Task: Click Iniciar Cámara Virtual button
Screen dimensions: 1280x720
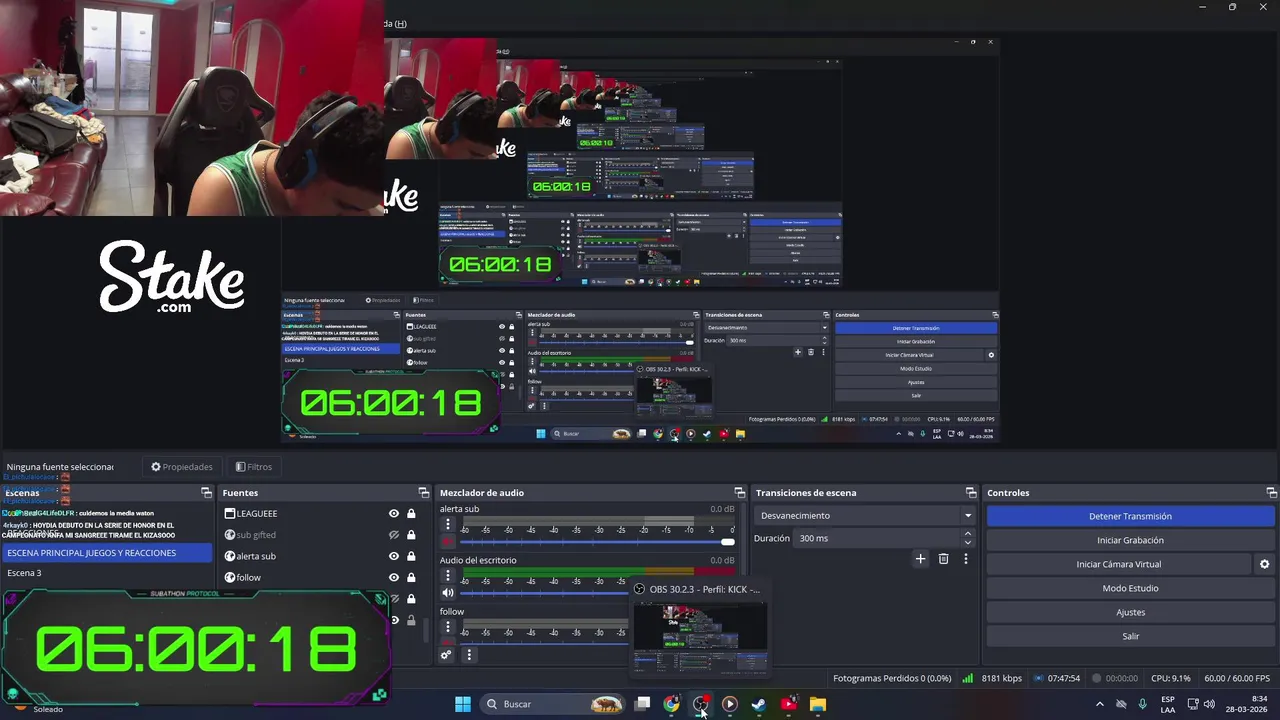Action: 1118,564
